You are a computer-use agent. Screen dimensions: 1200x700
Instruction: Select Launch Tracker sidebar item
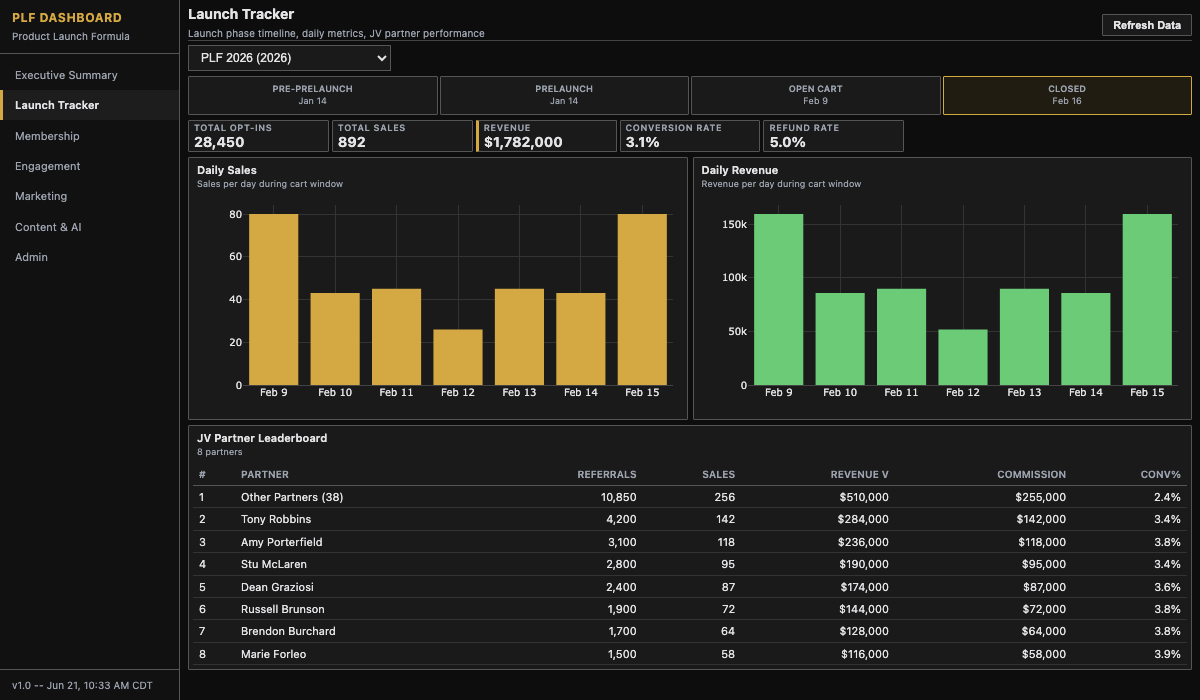coord(90,105)
